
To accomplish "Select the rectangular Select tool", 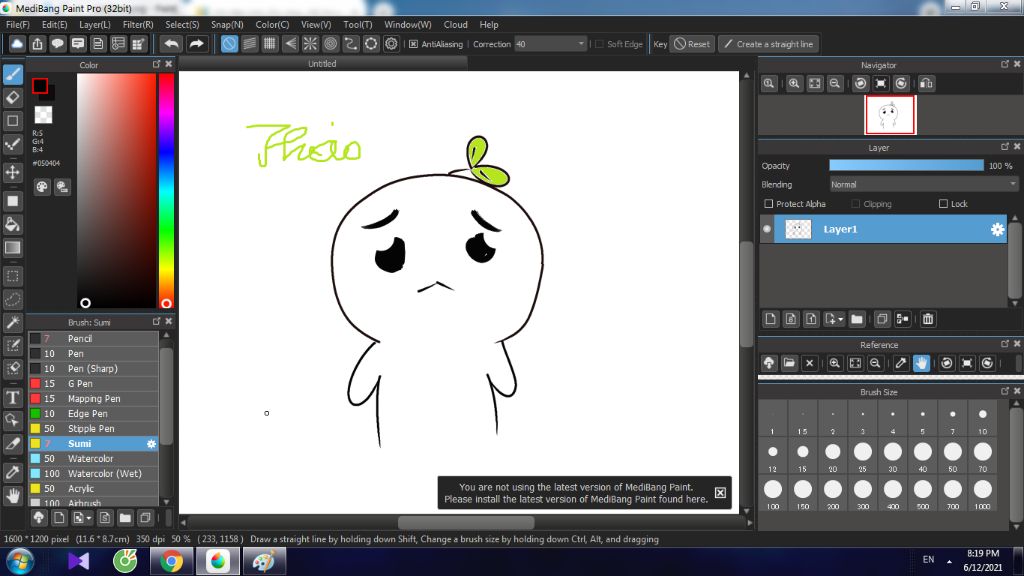I will coord(13,276).
